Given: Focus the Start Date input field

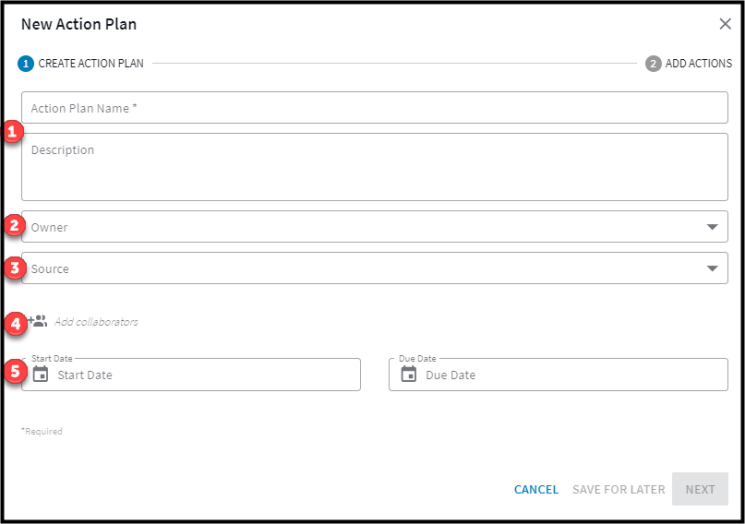Looking at the screenshot, I should [x=191, y=374].
